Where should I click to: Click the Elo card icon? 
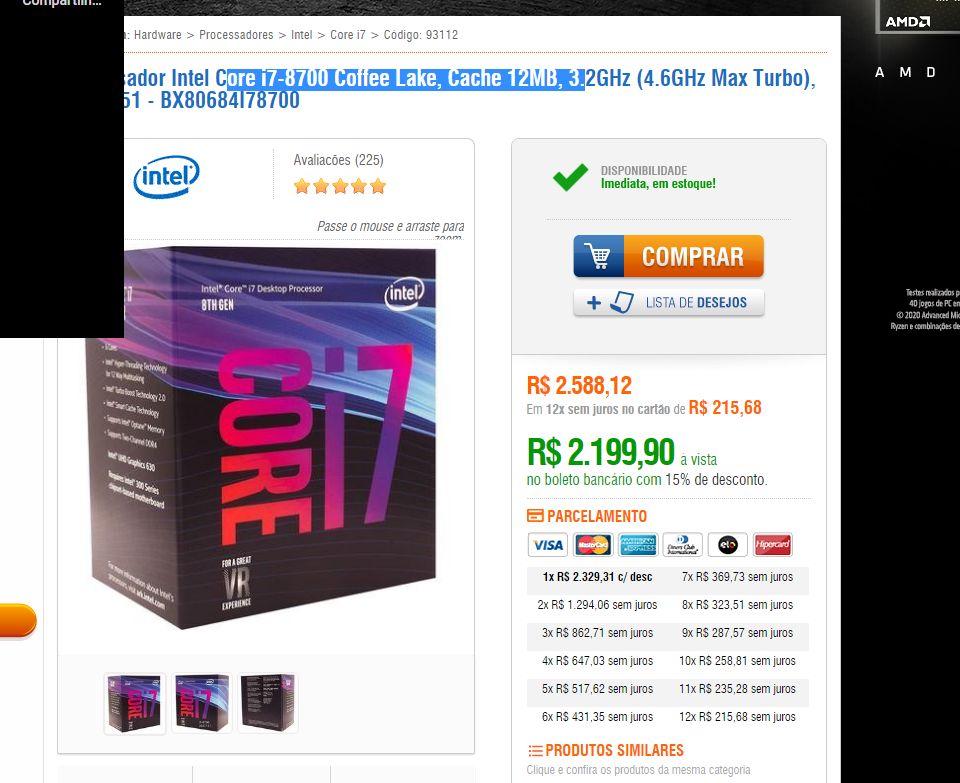(727, 544)
